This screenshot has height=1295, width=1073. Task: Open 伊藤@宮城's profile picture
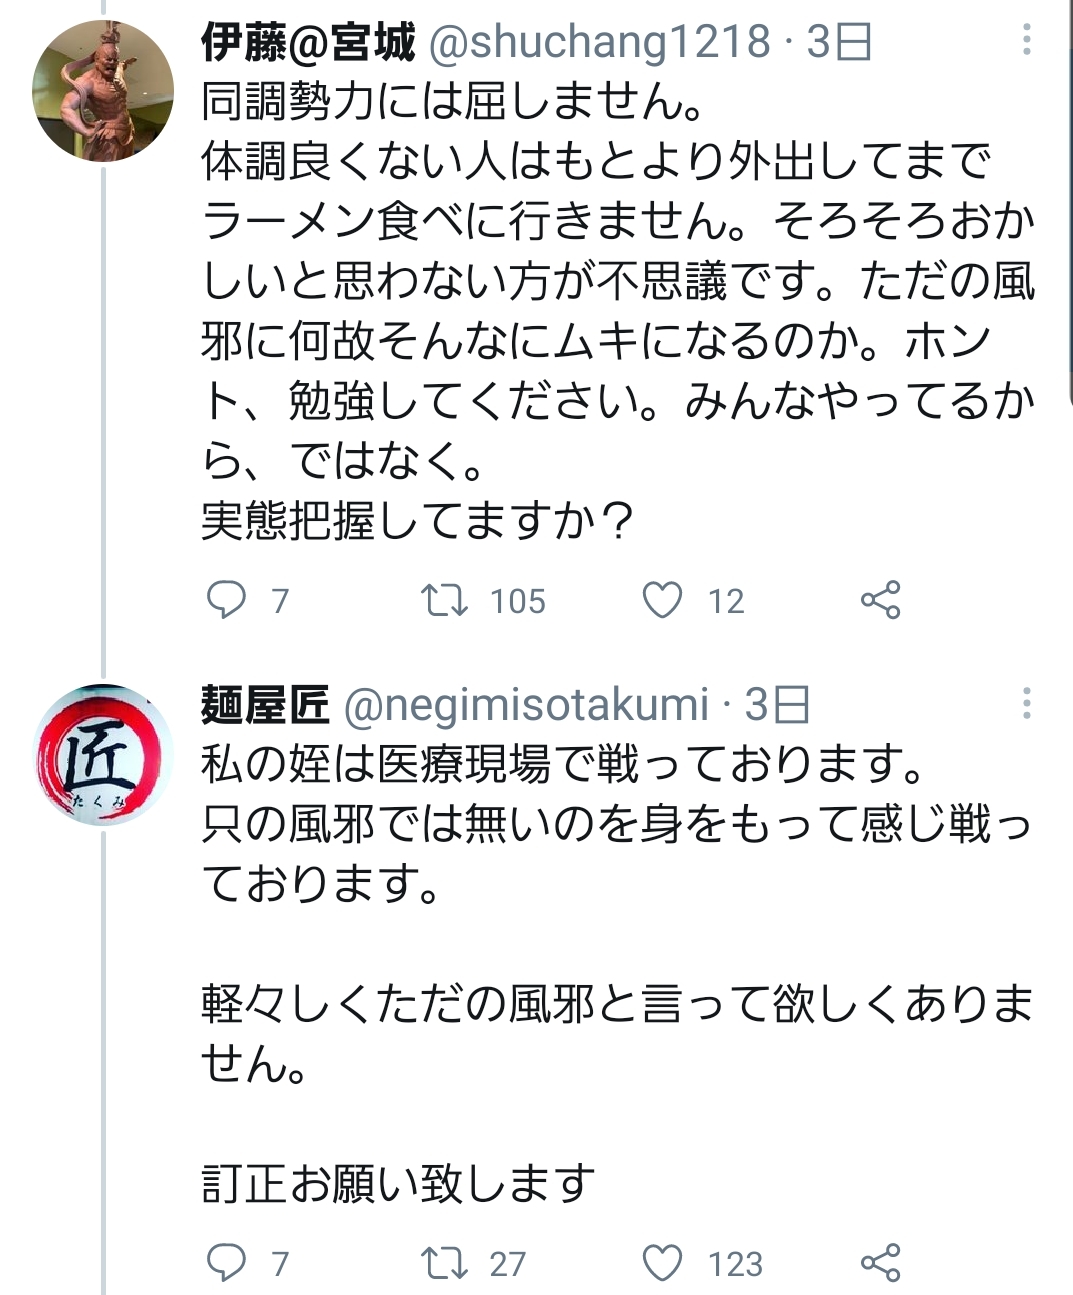tap(103, 91)
